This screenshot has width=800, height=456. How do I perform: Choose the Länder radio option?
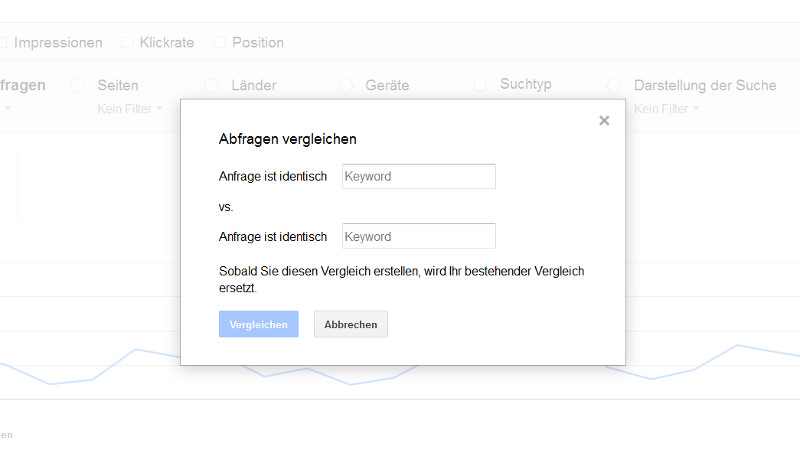pos(211,86)
